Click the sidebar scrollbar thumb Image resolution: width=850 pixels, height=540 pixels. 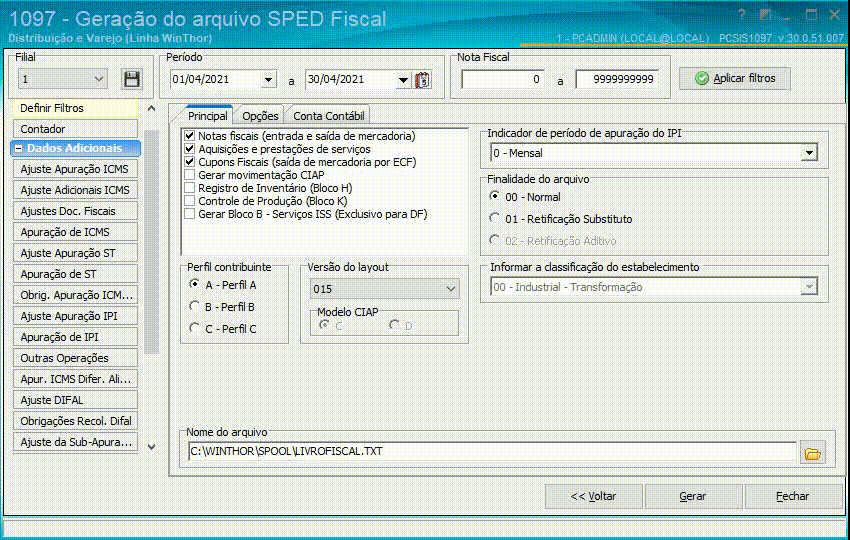click(151, 242)
